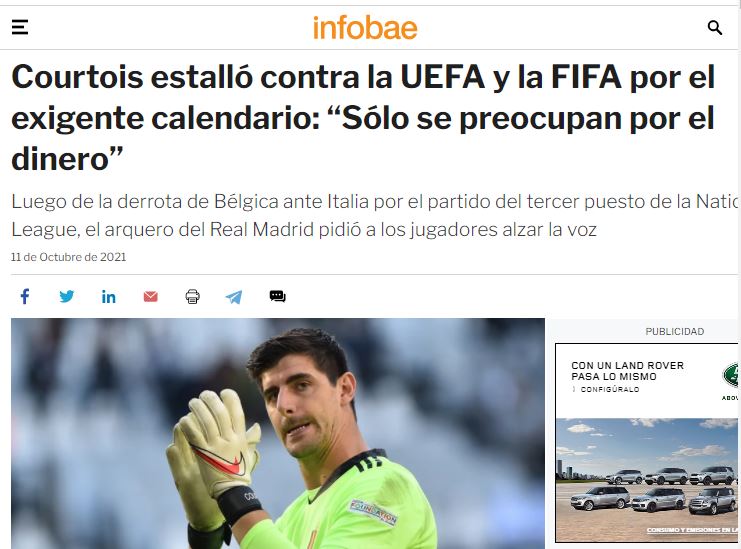
Task: Click the article subtitle text
Action: coord(374,215)
